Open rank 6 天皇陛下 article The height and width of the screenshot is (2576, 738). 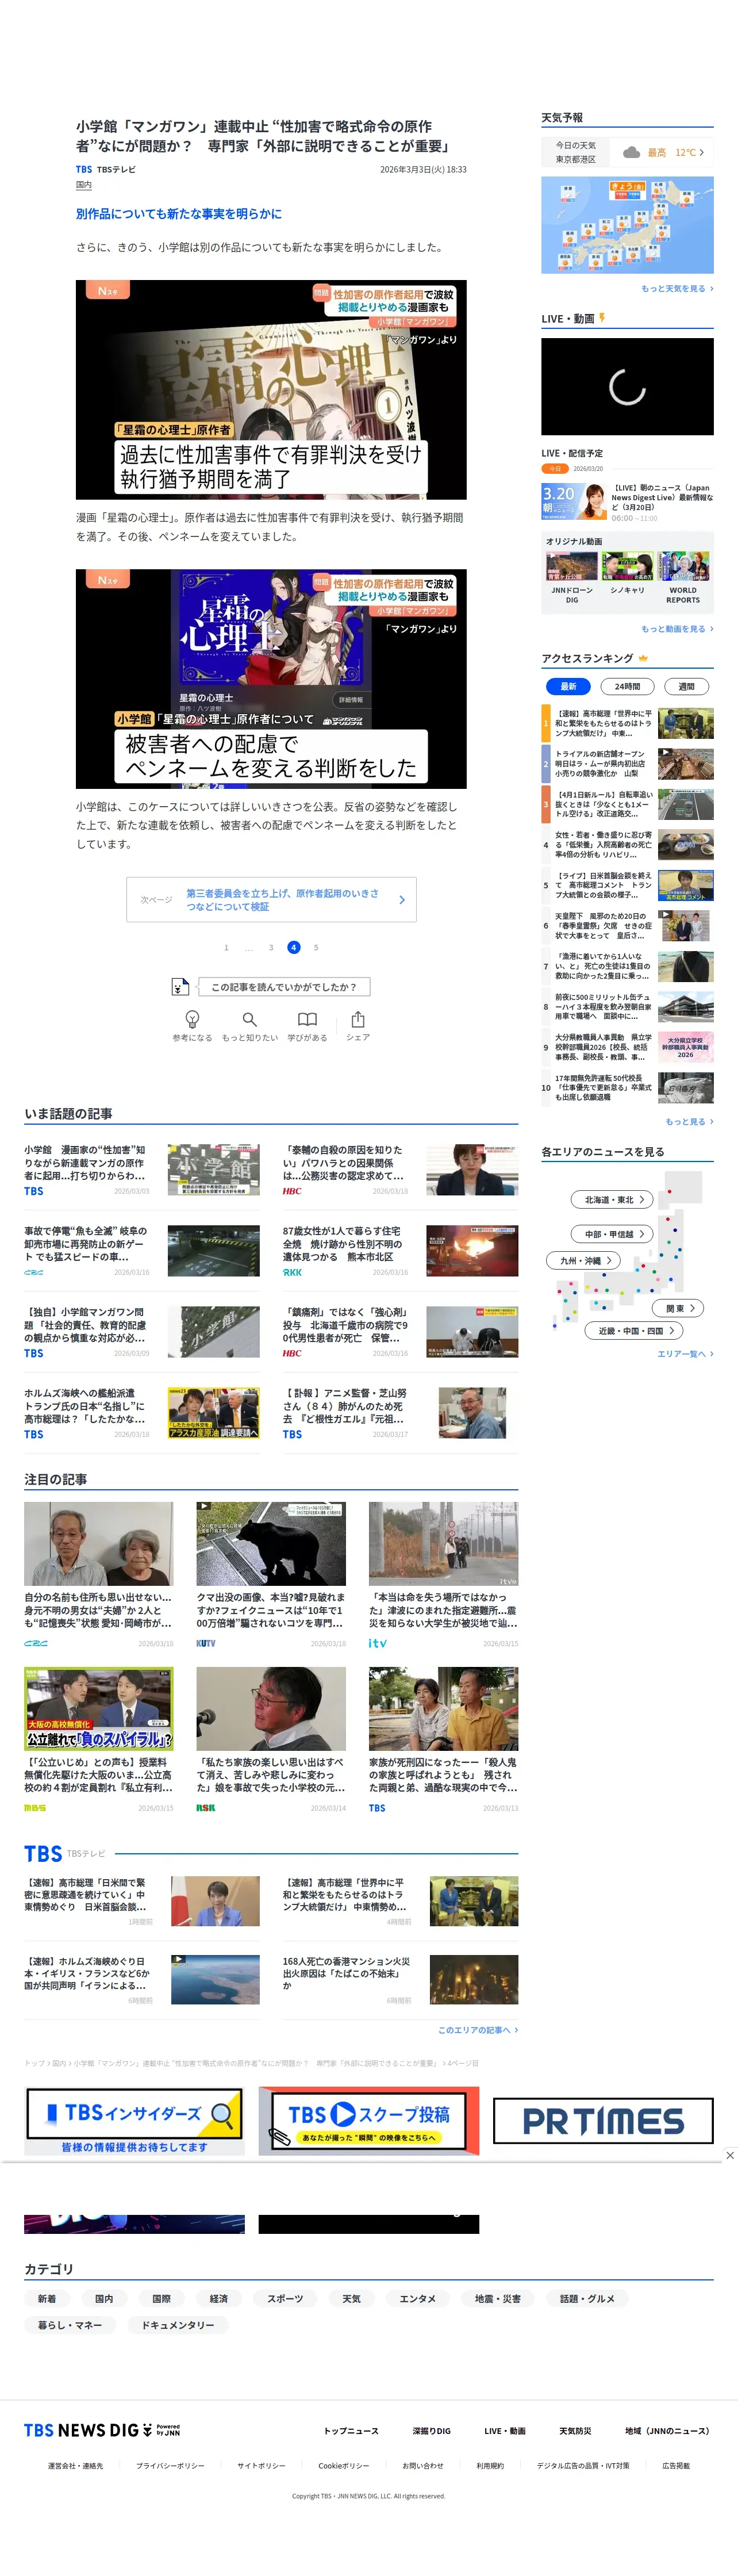pyautogui.click(x=627, y=926)
